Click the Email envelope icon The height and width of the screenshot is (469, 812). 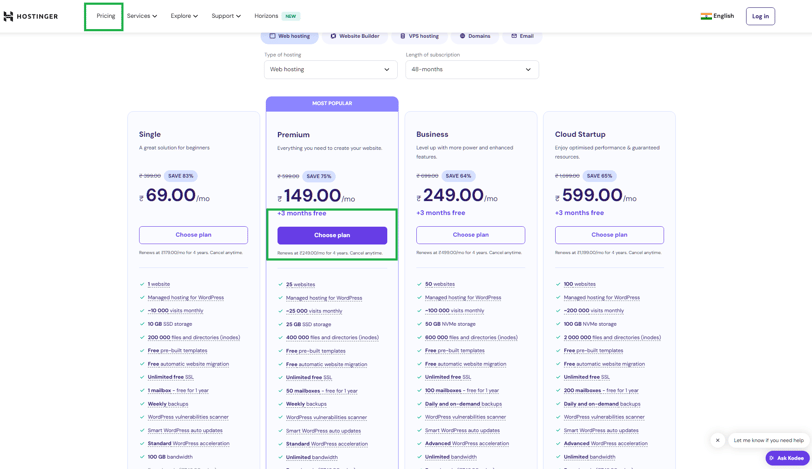(x=514, y=36)
